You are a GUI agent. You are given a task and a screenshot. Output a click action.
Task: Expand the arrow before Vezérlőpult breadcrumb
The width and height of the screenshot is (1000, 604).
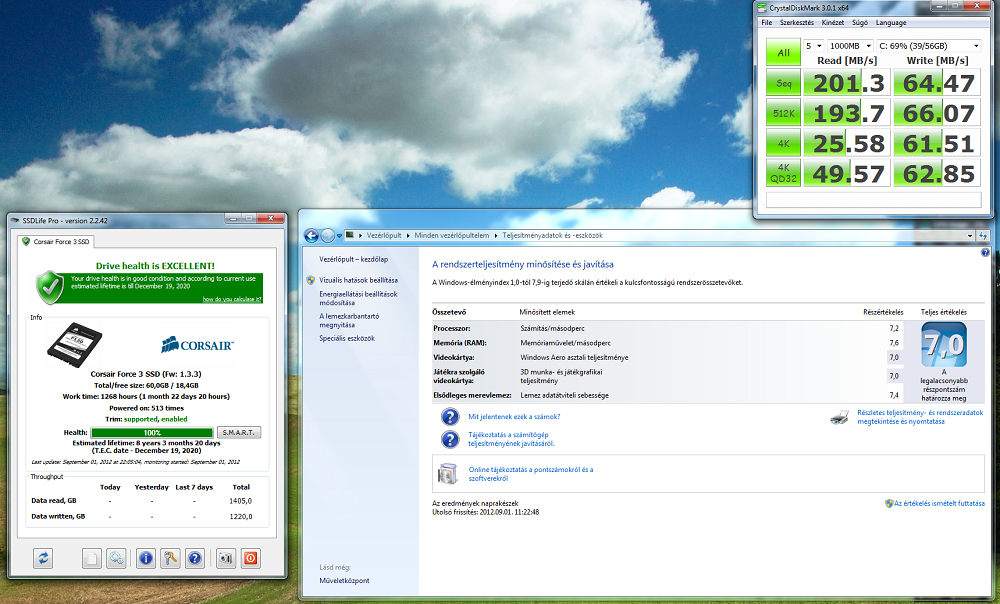tap(360, 236)
